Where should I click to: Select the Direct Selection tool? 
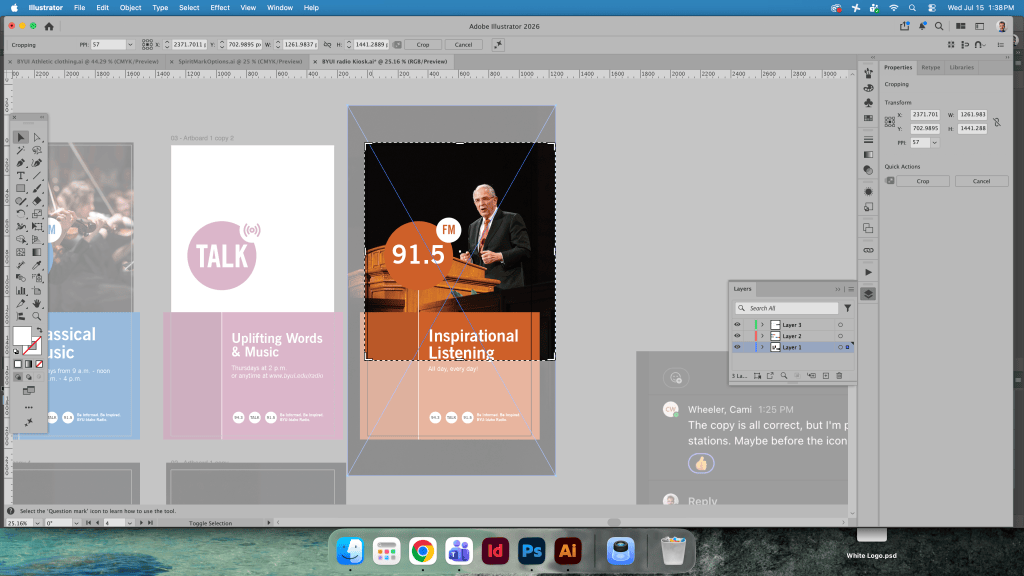(37, 137)
